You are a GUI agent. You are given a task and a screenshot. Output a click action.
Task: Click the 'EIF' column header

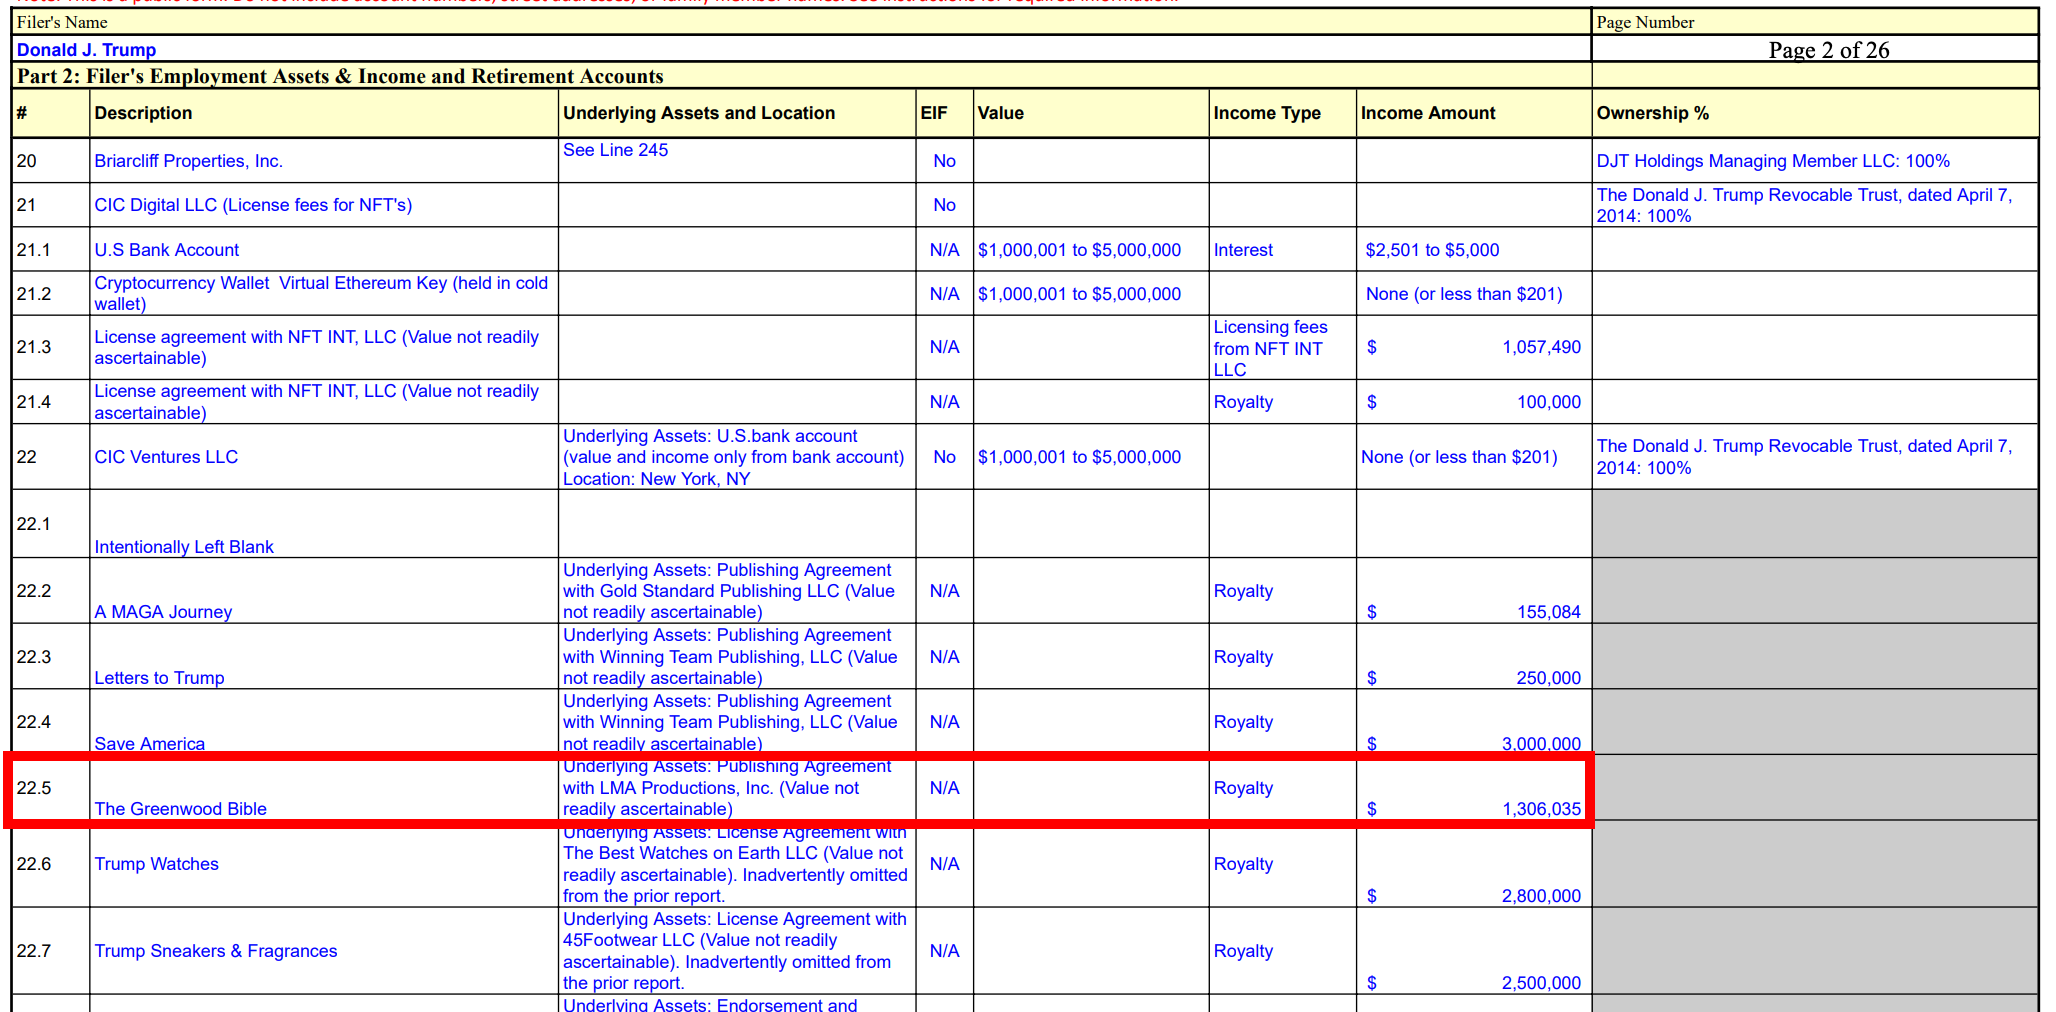(x=933, y=113)
